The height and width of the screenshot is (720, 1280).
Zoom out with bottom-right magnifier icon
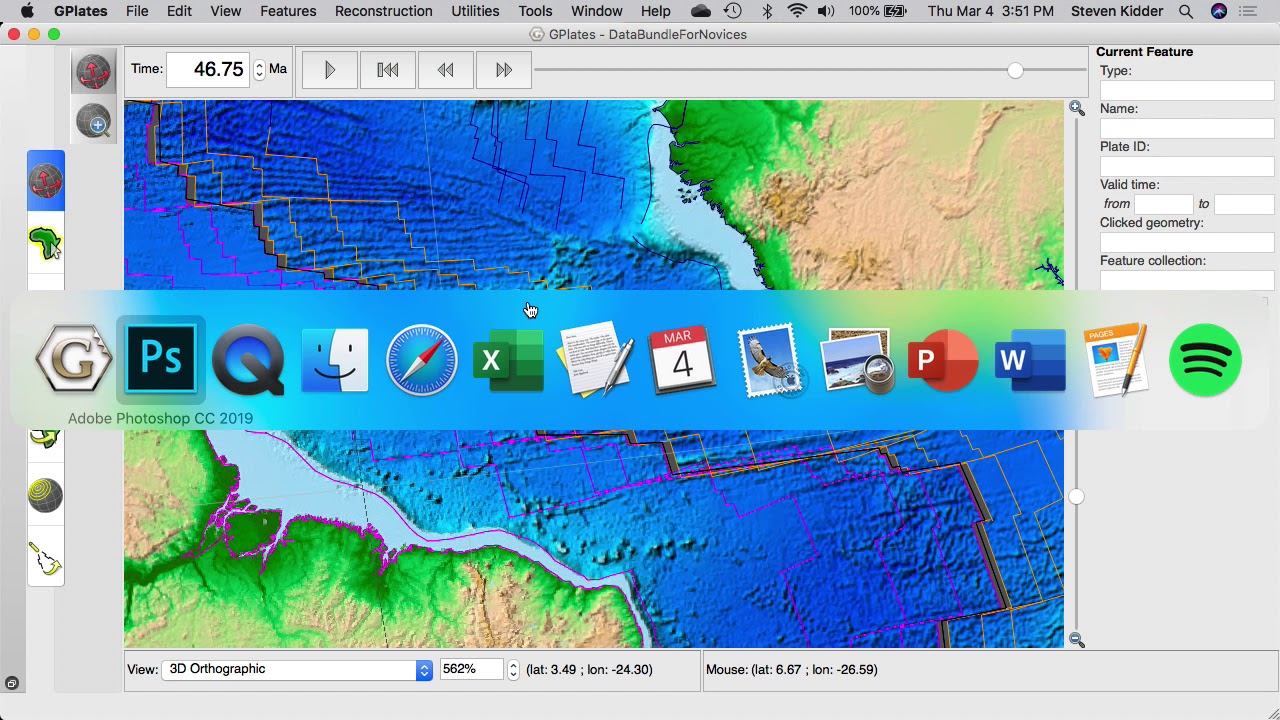(1076, 639)
